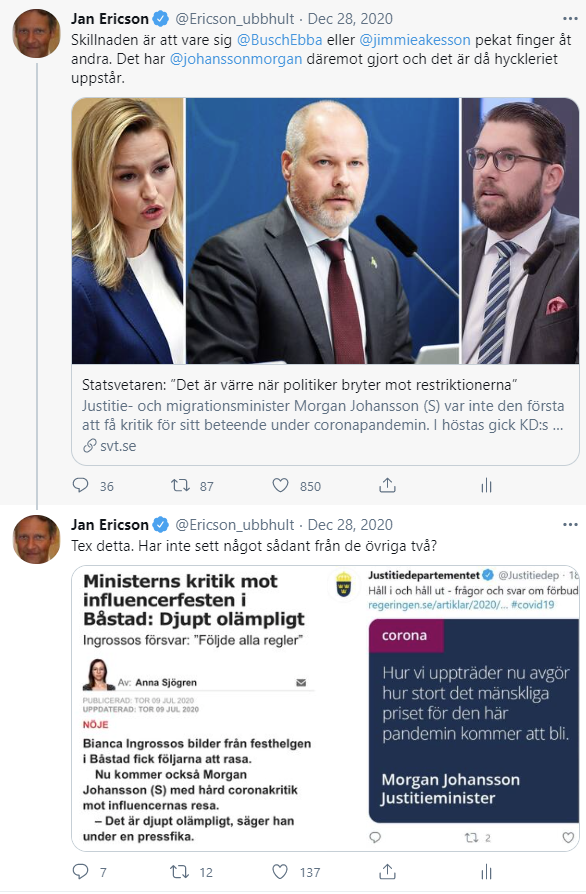This screenshot has width=586, height=894.
Task: Open share menu on the second tweet
Action: [x=387, y=872]
